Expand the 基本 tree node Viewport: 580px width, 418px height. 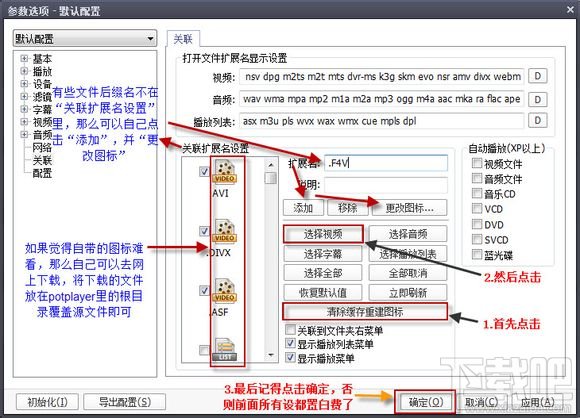(24, 58)
